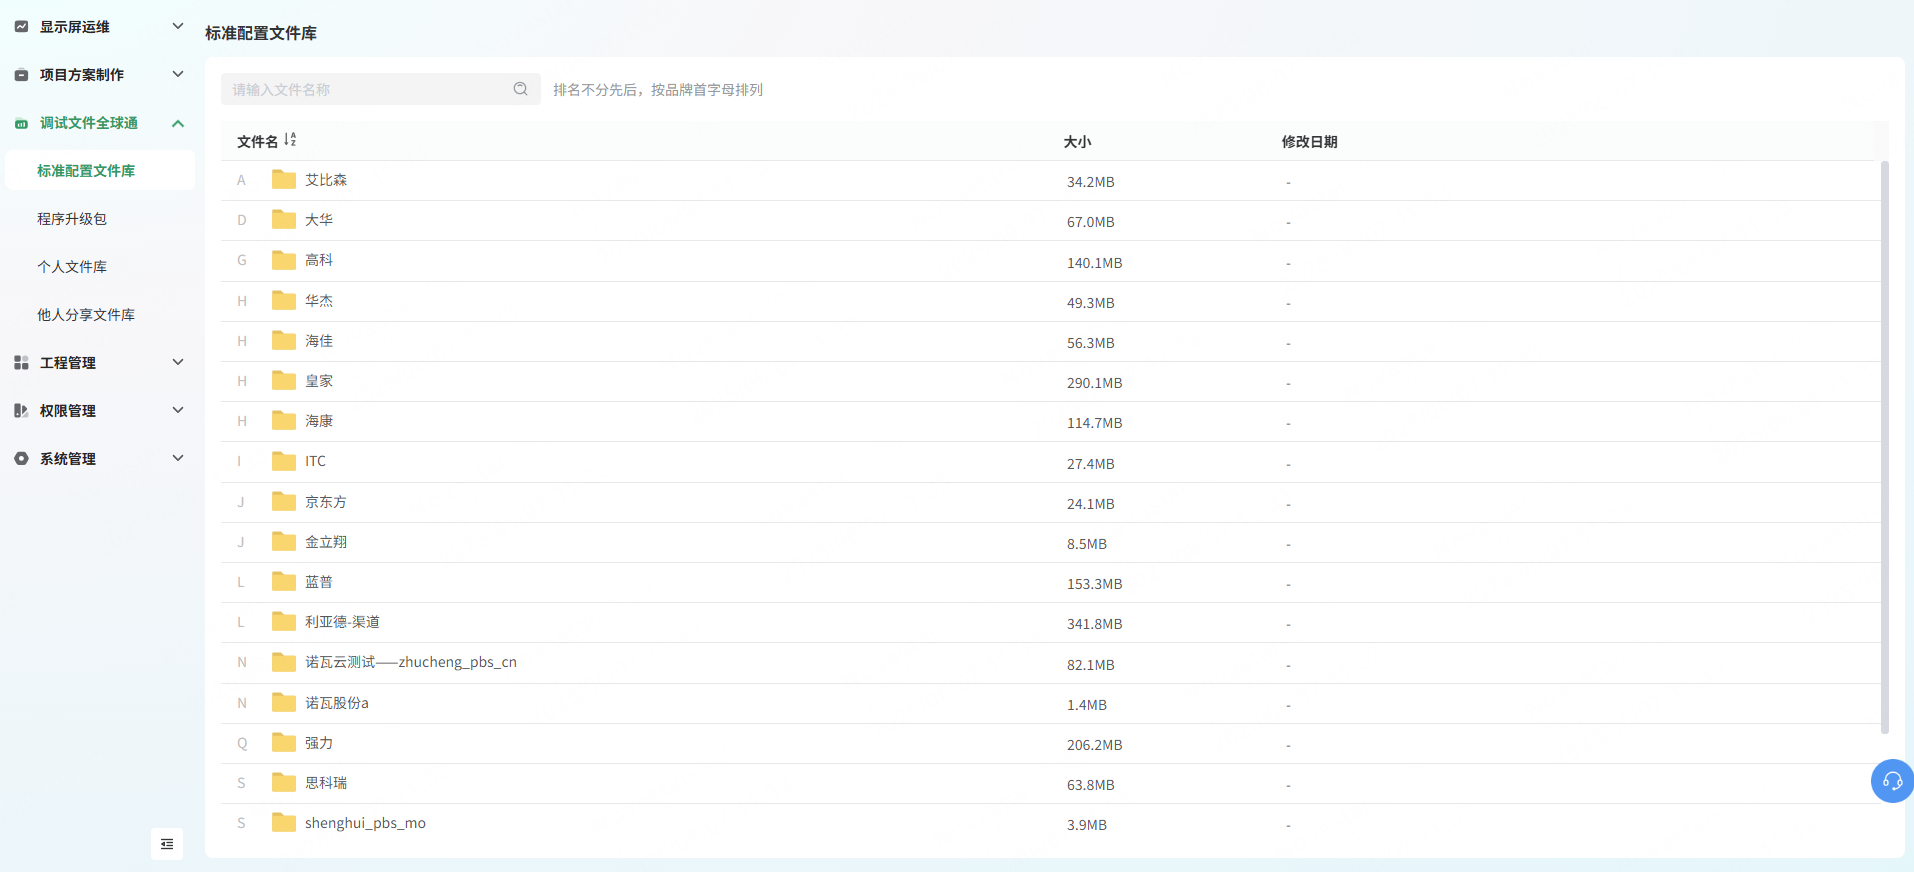
Task: Click the 153.3MB size value
Action: 1094,584
